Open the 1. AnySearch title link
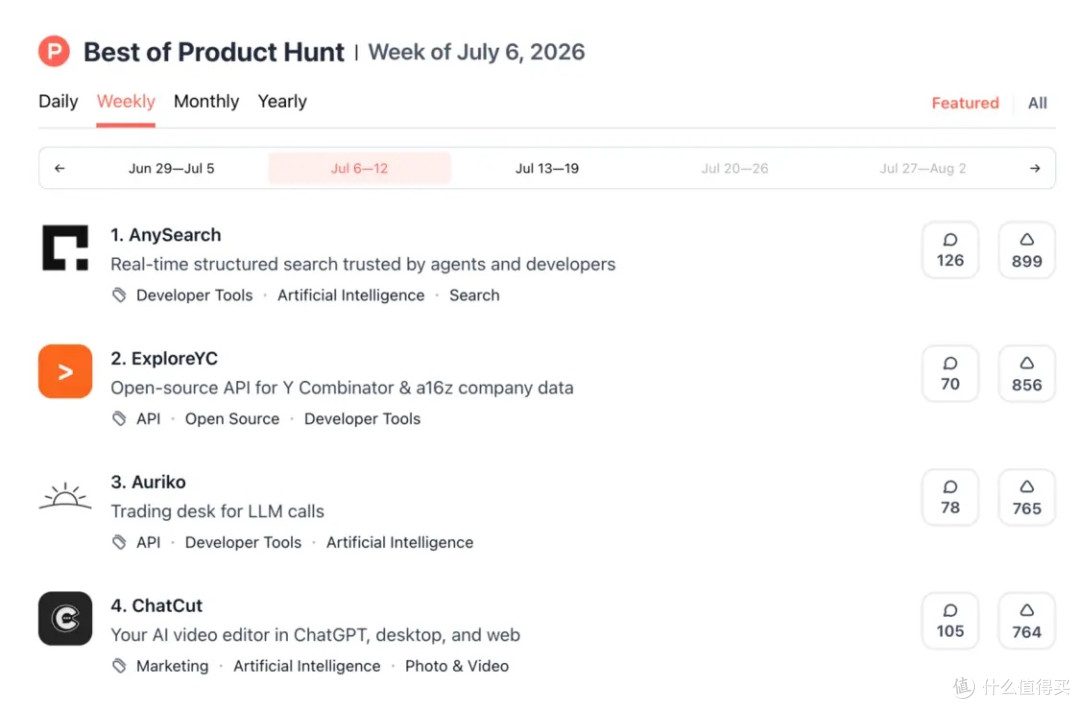This screenshot has width=1080, height=709. [166, 235]
